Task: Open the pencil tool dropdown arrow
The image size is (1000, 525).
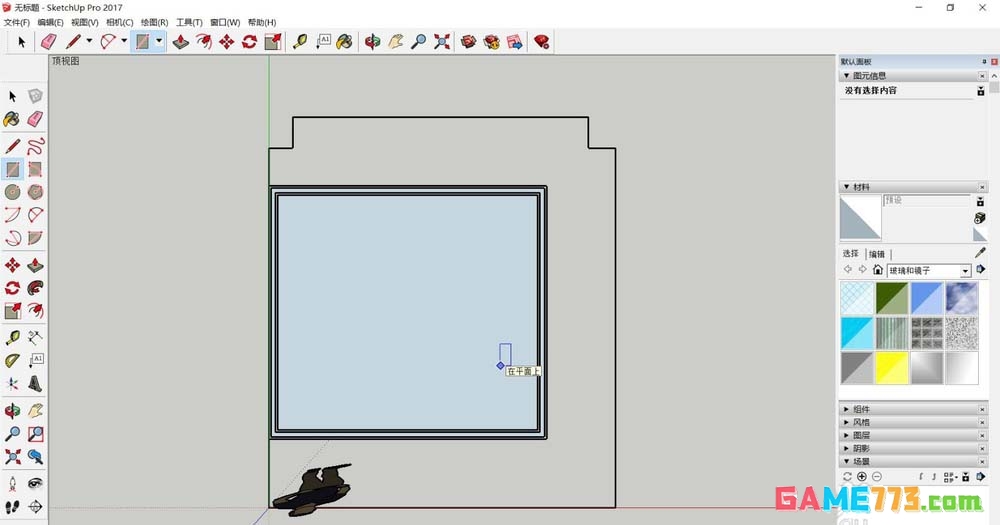Action: click(89, 42)
